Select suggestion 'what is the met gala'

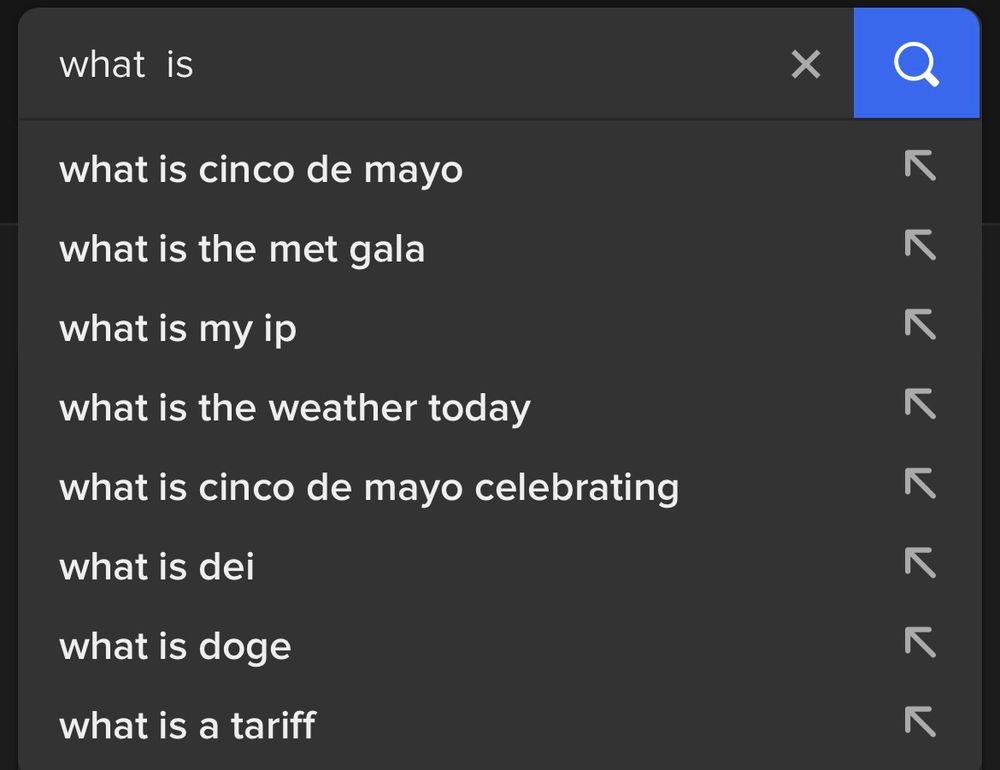(499, 248)
